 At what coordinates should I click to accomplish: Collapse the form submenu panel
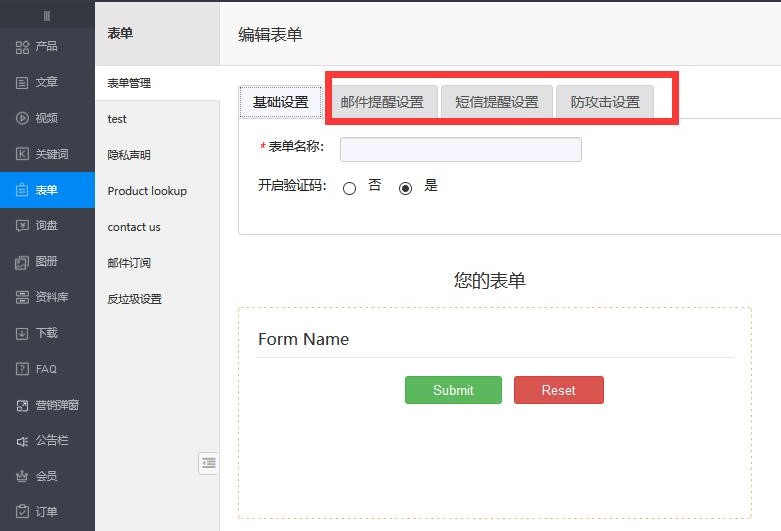(208, 463)
